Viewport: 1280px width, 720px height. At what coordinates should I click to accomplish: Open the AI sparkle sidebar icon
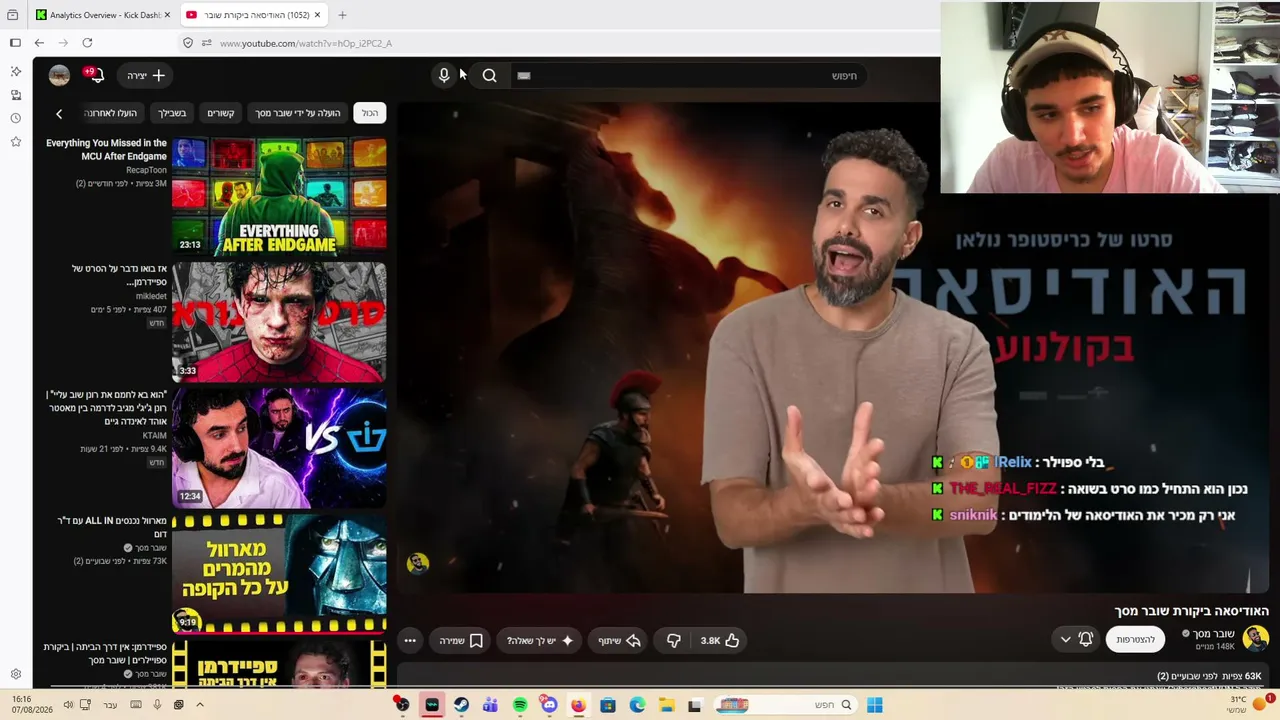click(15, 72)
